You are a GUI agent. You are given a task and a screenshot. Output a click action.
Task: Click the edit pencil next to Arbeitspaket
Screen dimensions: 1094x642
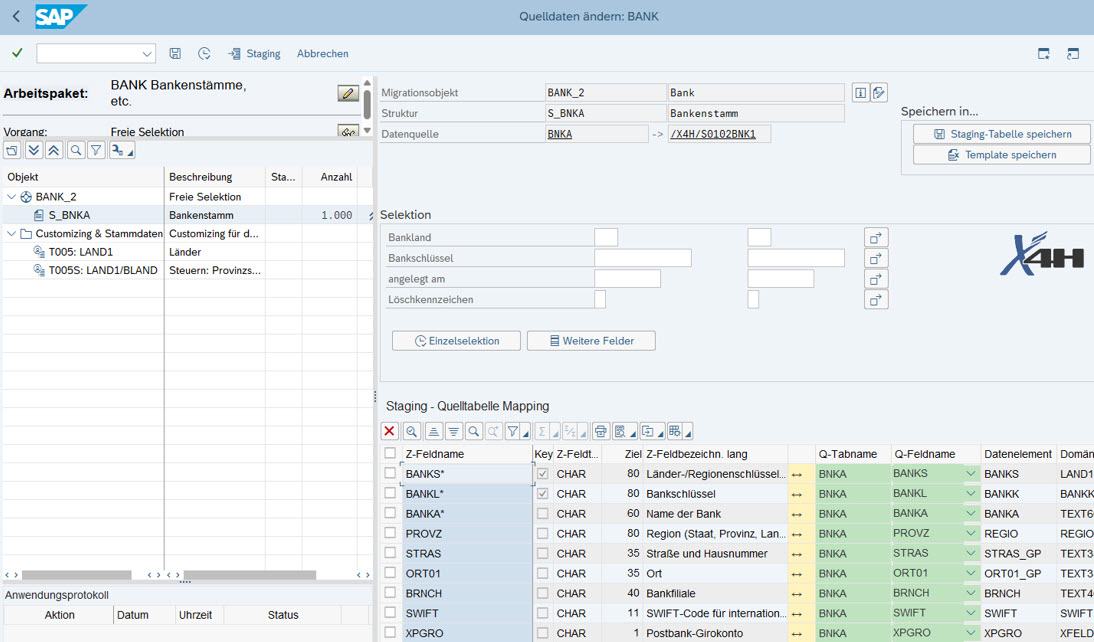(347, 93)
